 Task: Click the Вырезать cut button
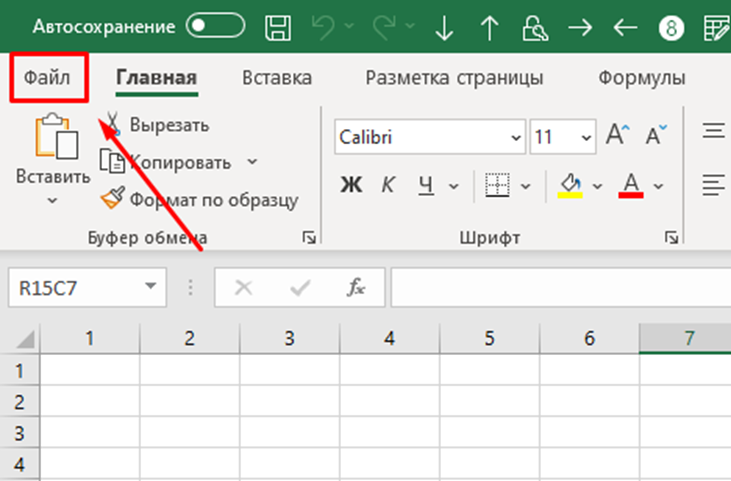tap(157, 124)
